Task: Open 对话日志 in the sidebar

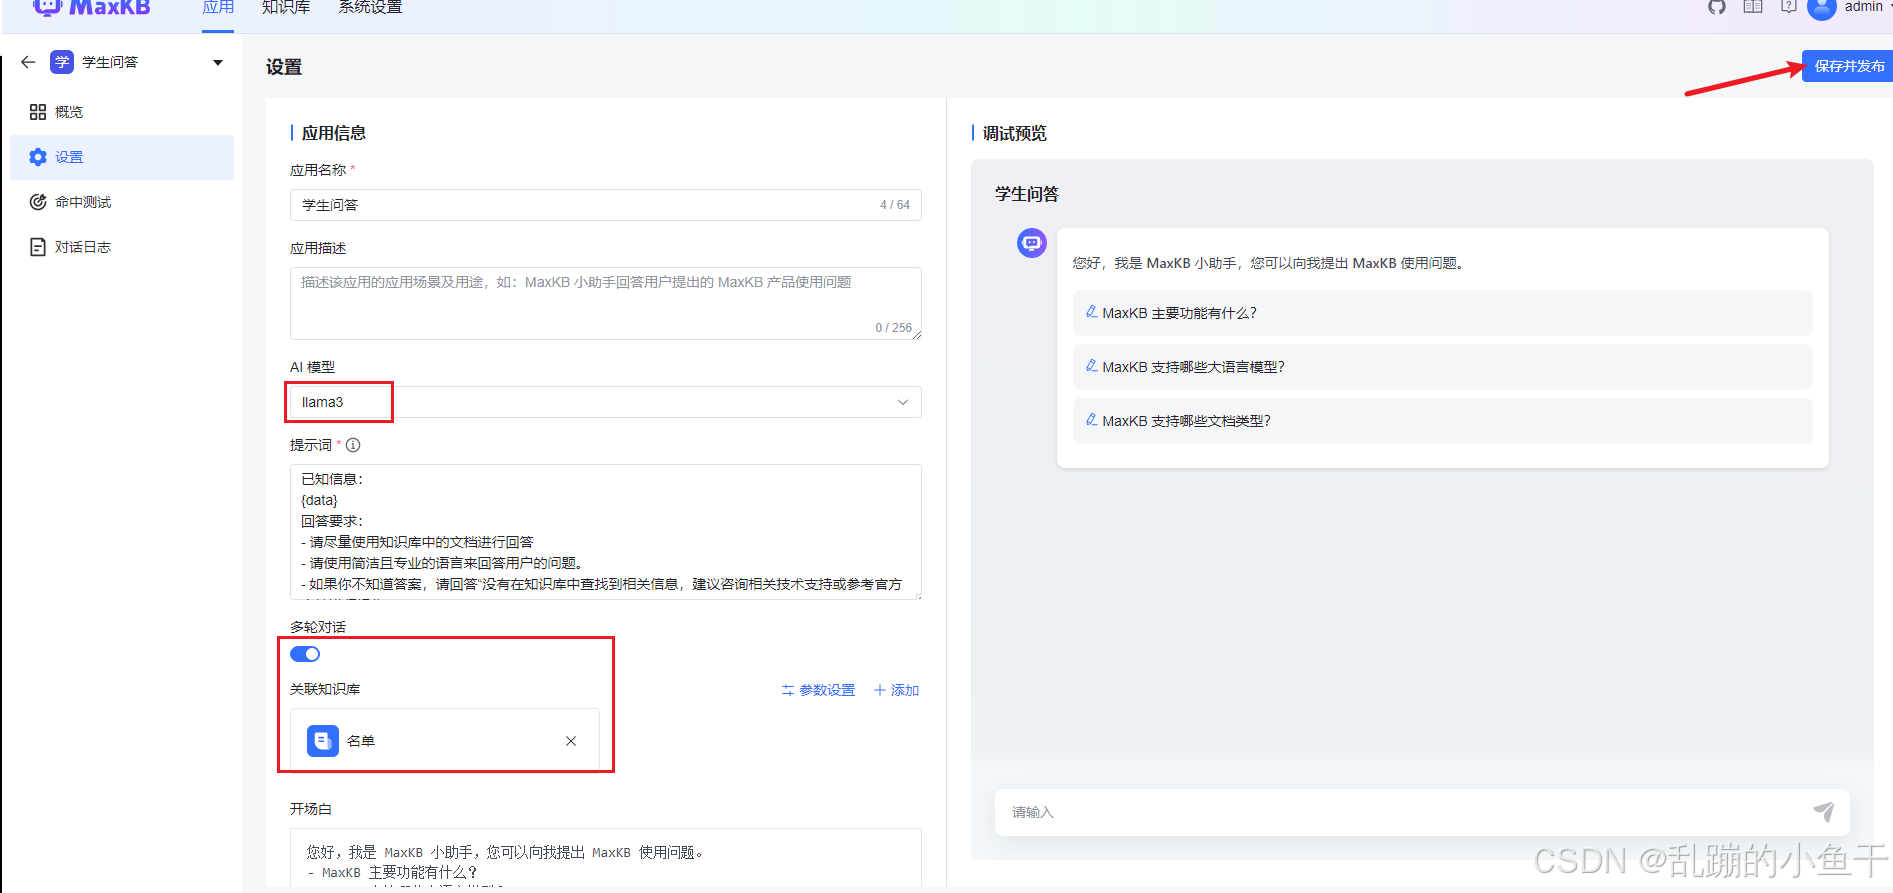Action: click(122, 247)
